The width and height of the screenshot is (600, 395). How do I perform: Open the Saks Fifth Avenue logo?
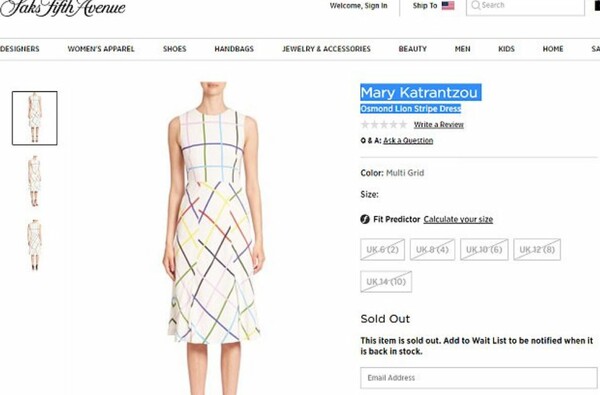tap(63, 8)
